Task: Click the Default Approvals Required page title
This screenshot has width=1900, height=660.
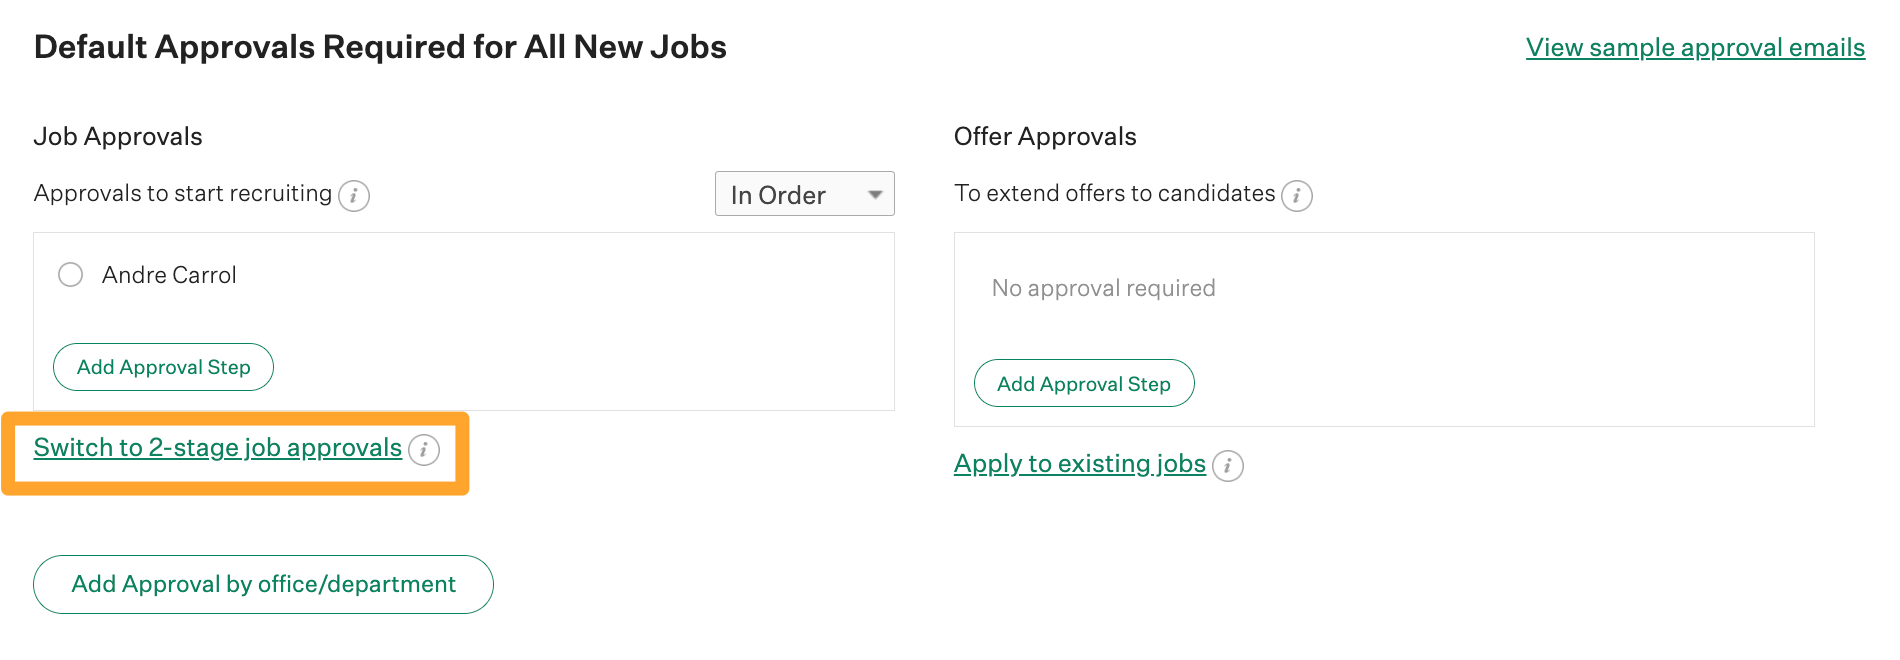Action: [380, 47]
